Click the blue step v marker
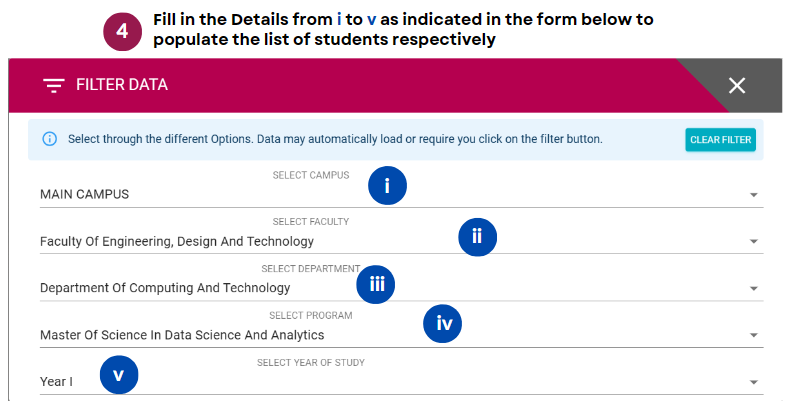 pos(119,375)
